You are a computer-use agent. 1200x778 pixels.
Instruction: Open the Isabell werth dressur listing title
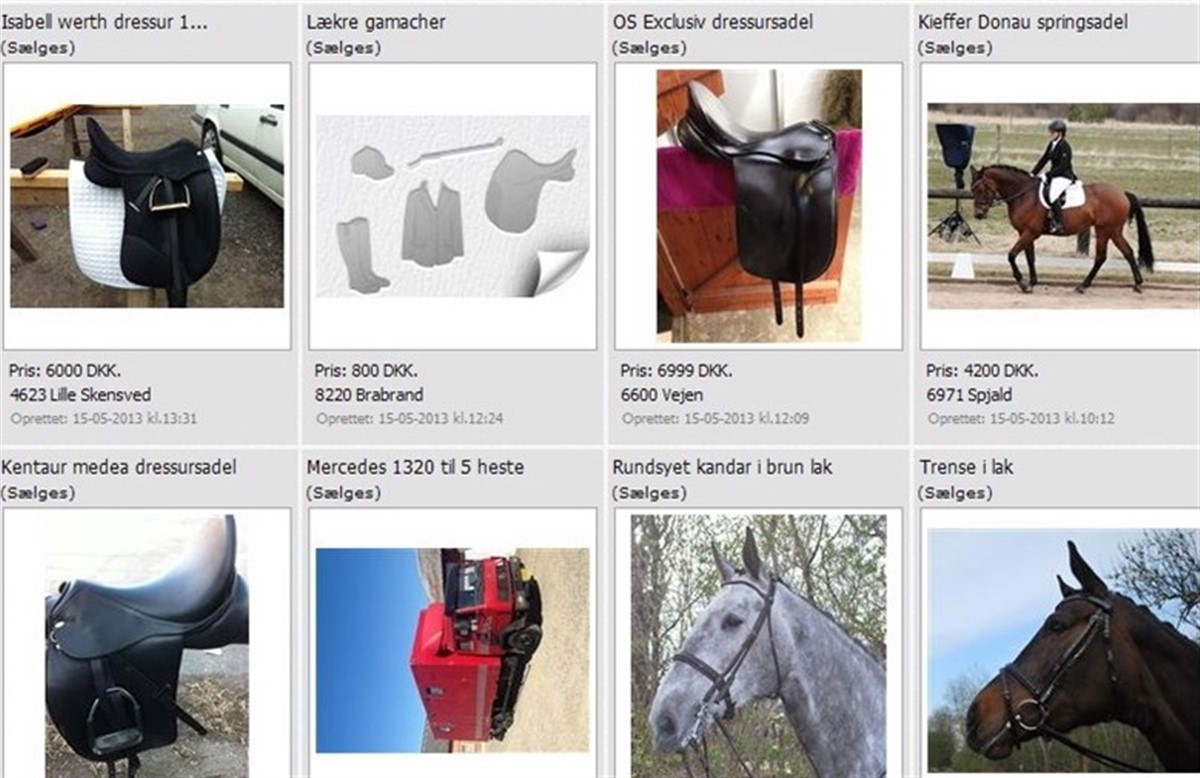(105, 22)
